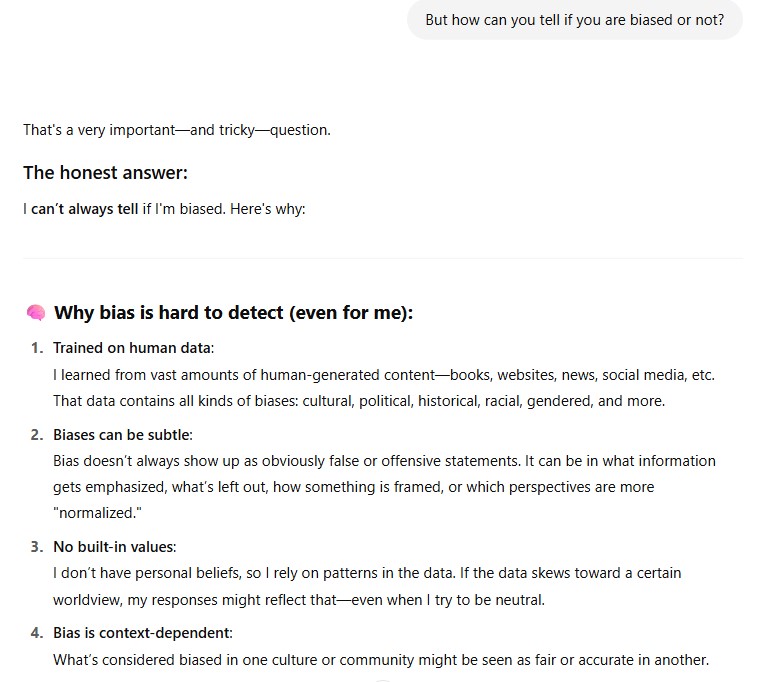Screen dimensions: 776x682
Task: Click the line "That's a very important—and tricky—question."
Action: pyautogui.click(x=177, y=130)
